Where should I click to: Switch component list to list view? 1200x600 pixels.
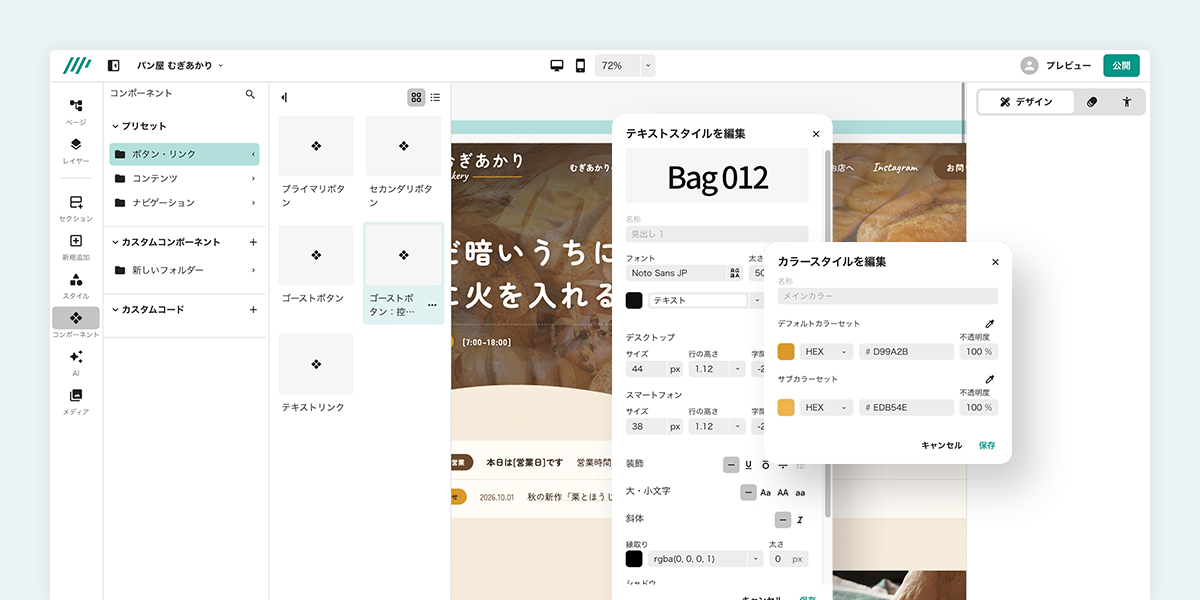click(435, 97)
